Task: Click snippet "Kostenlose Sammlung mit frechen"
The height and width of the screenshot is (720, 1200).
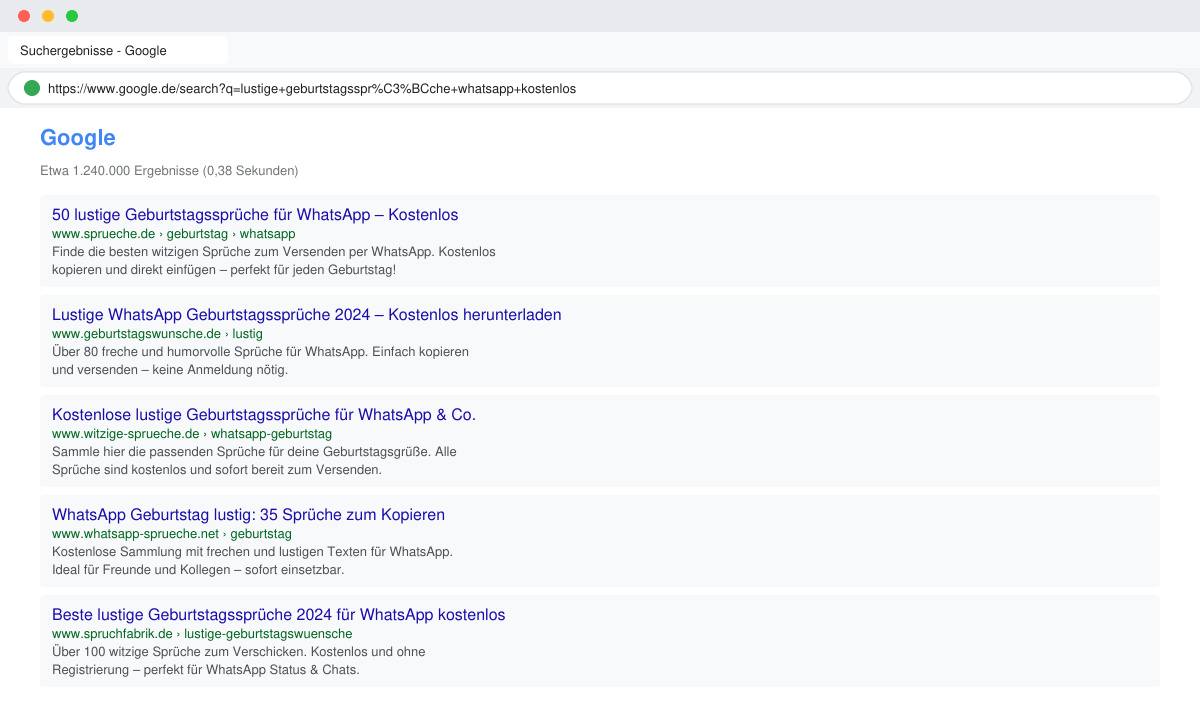Action: tap(252, 561)
